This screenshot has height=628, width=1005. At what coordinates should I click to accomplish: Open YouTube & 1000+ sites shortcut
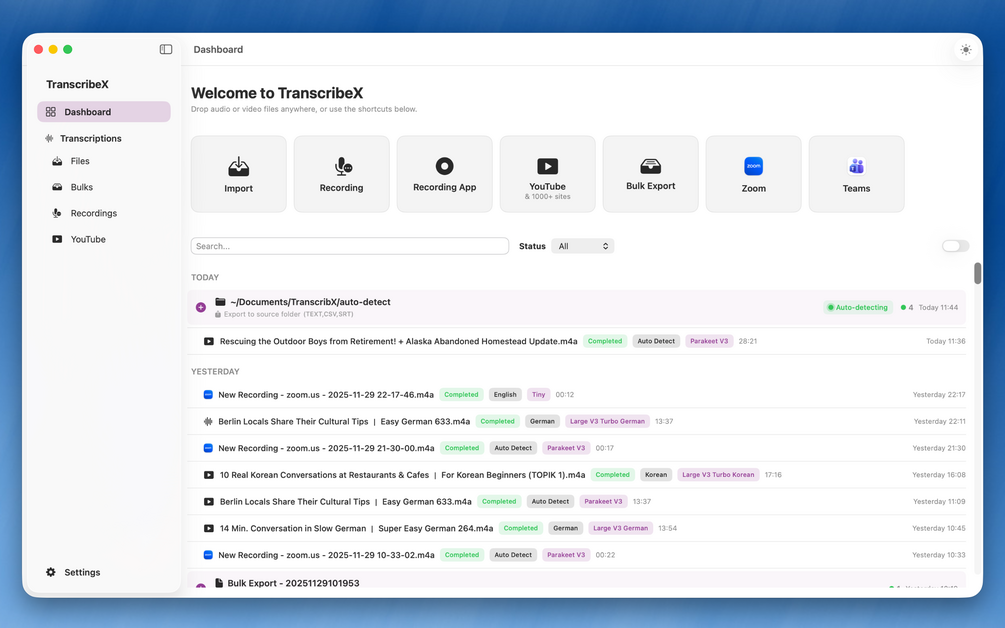point(547,174)
